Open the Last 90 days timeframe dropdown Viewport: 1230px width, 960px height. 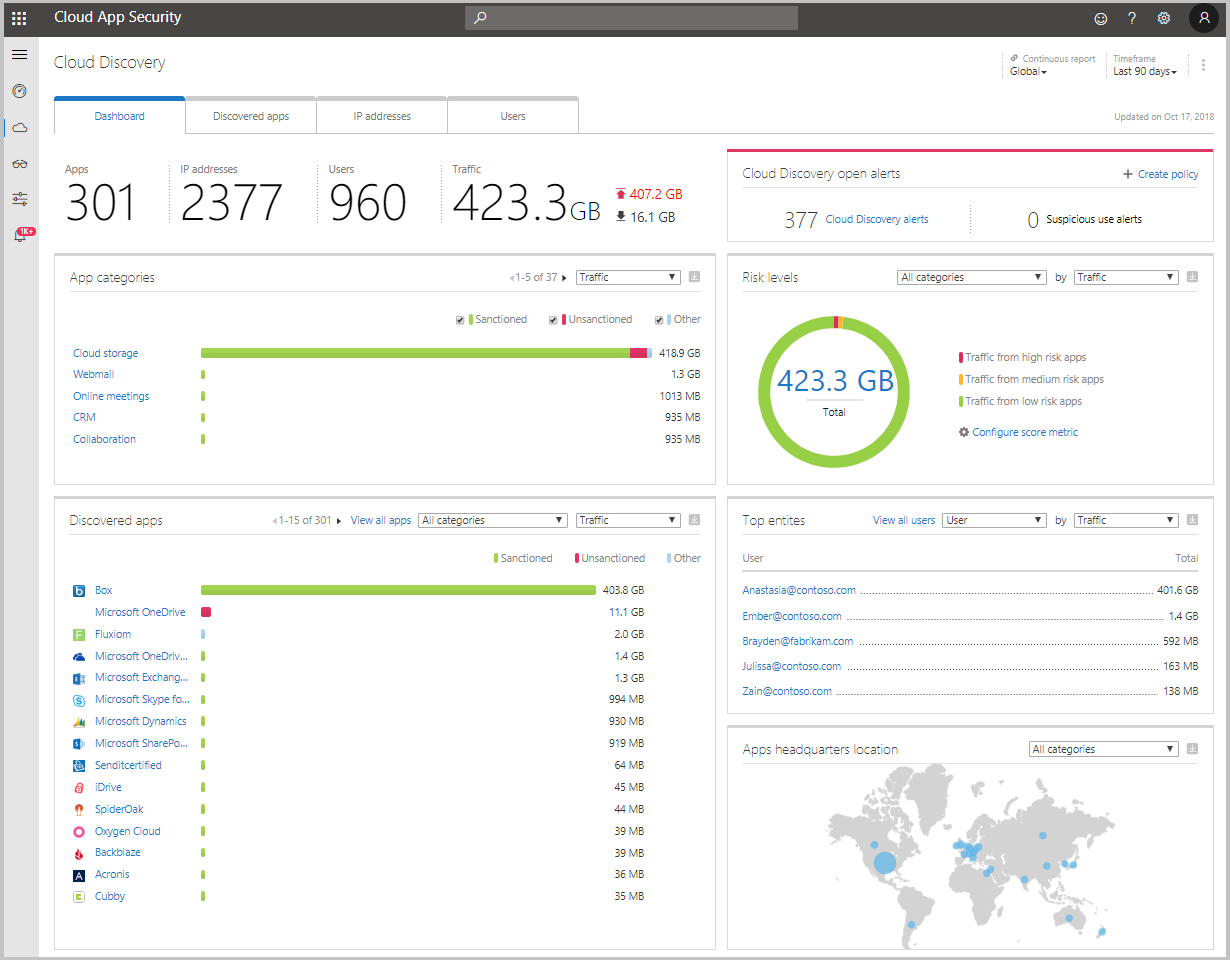point(1143,71)
